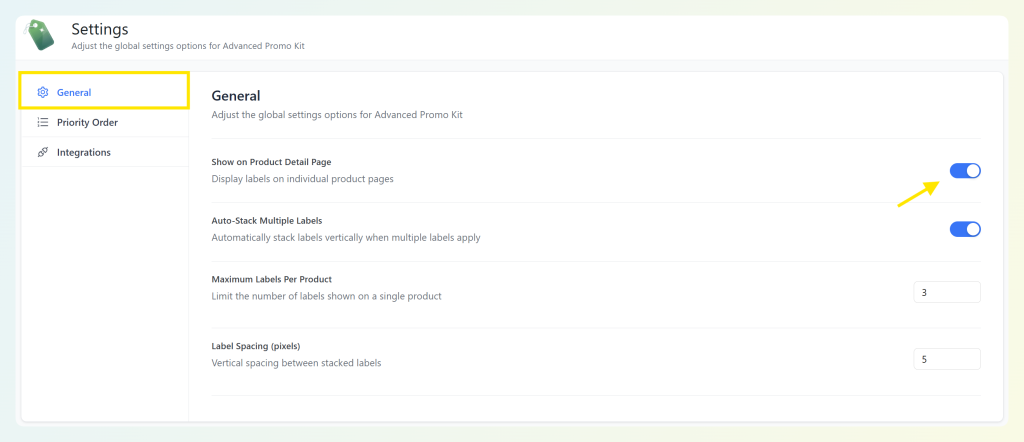
Task: Click the green promo tag logo icon
Action: tap(40, 36)
